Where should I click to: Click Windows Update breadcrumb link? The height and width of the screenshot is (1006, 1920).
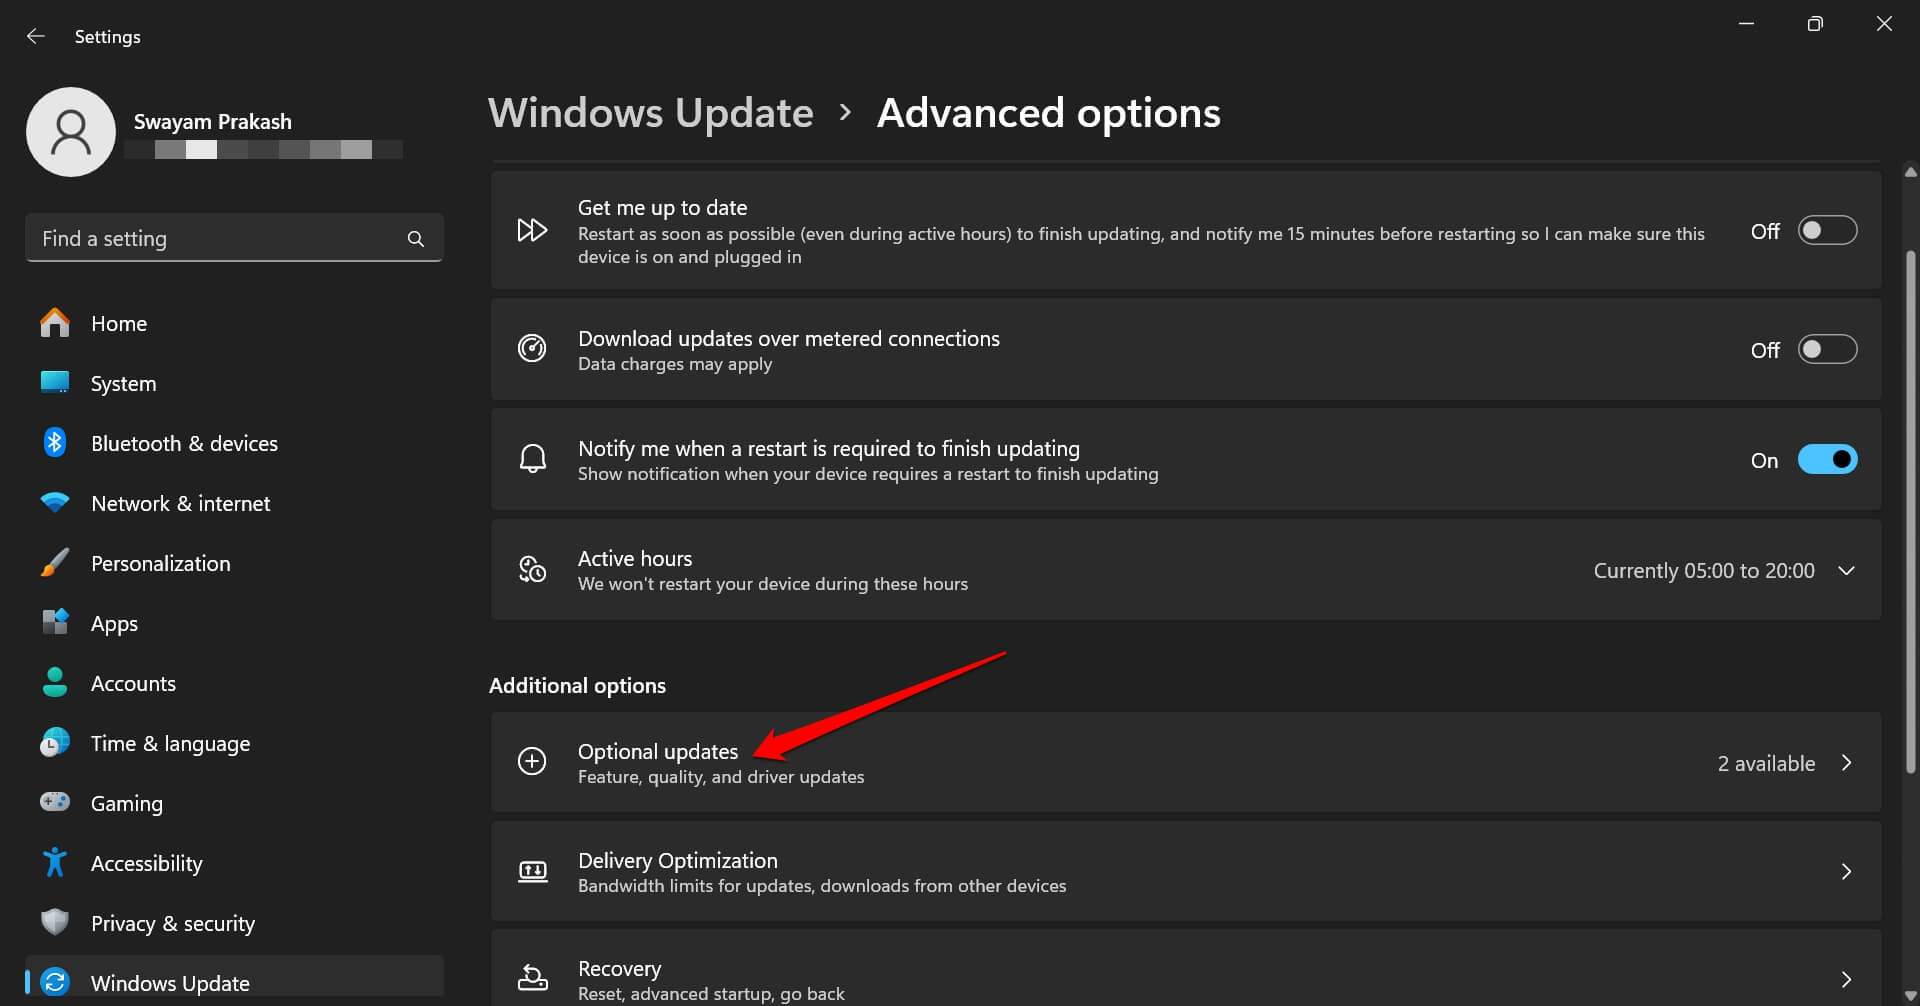pos(650,113)
